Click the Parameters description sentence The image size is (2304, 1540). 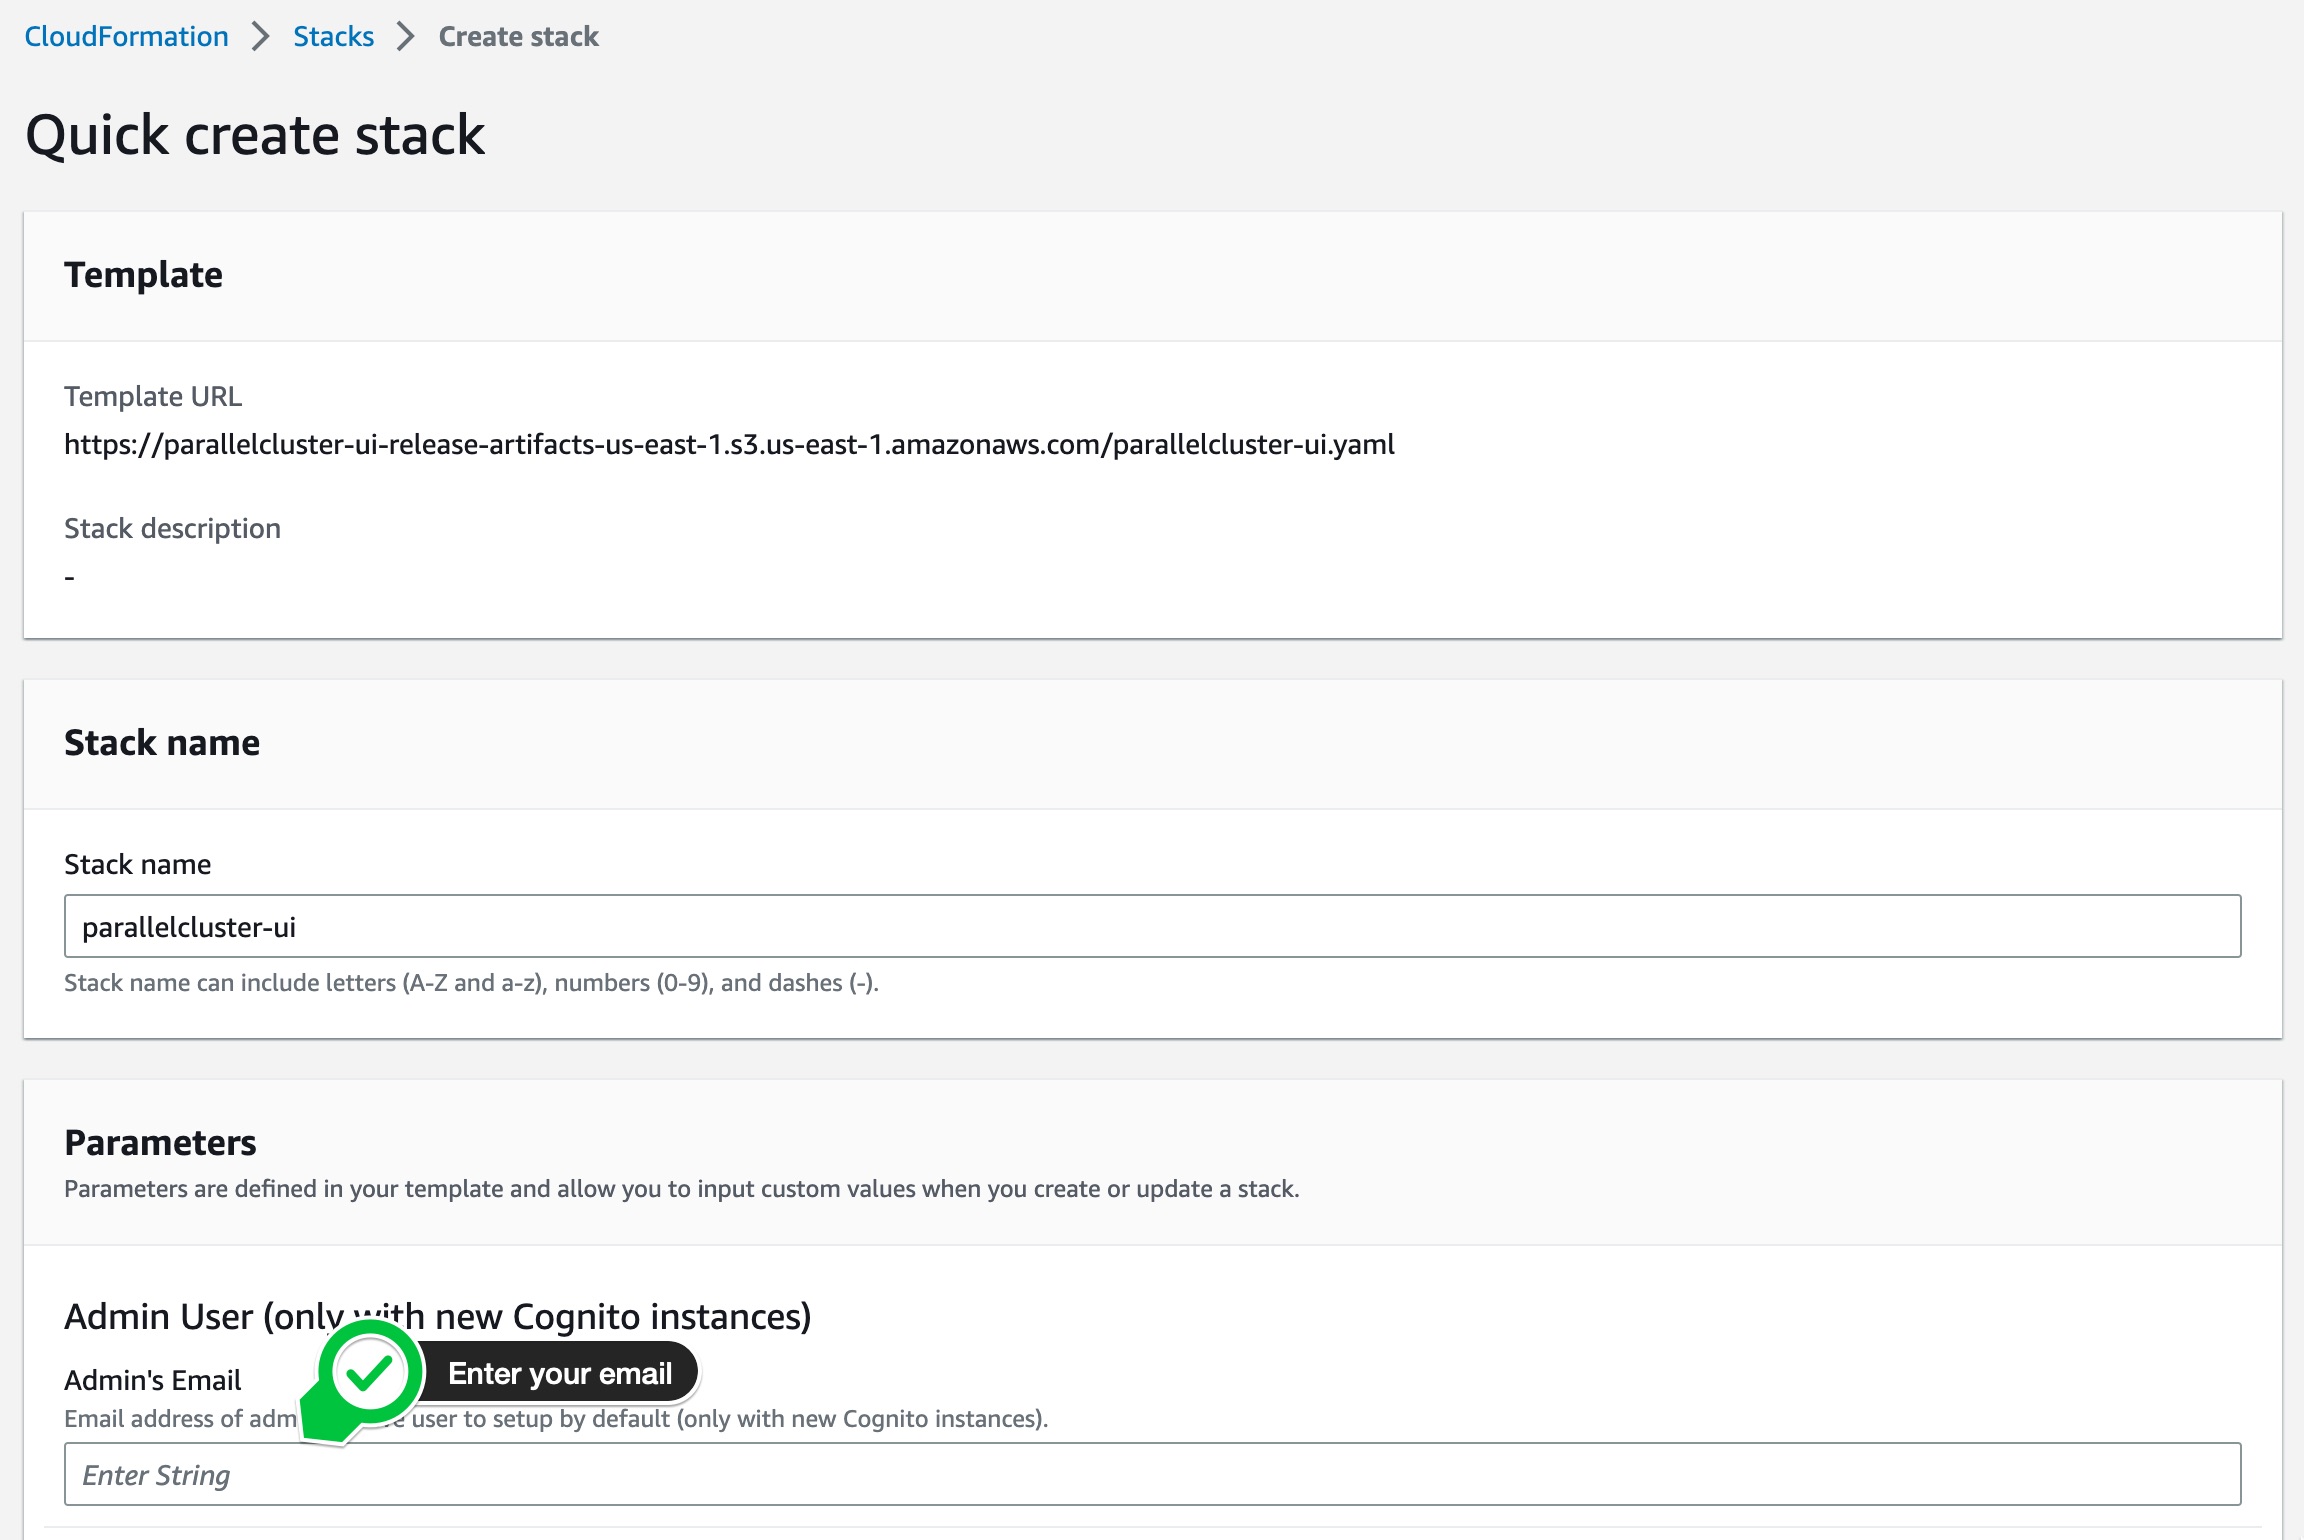682,1189
